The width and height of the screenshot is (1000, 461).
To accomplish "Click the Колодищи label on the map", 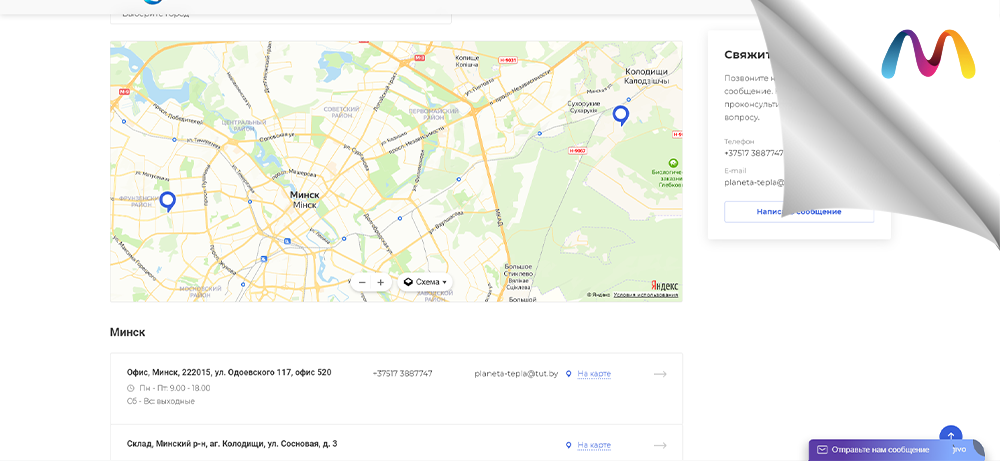I will coord(647,71).
